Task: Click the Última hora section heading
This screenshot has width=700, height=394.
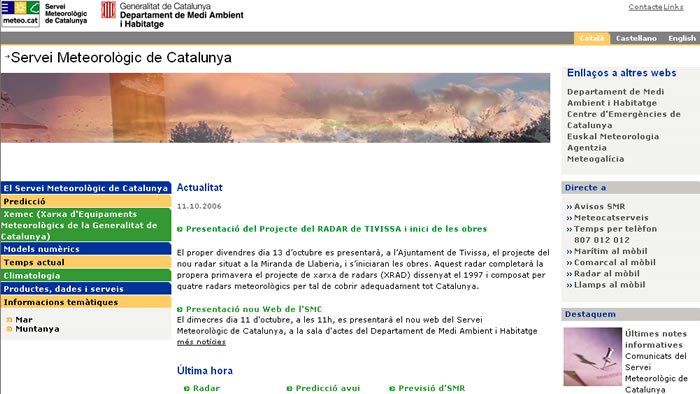Action: (204, 370)
